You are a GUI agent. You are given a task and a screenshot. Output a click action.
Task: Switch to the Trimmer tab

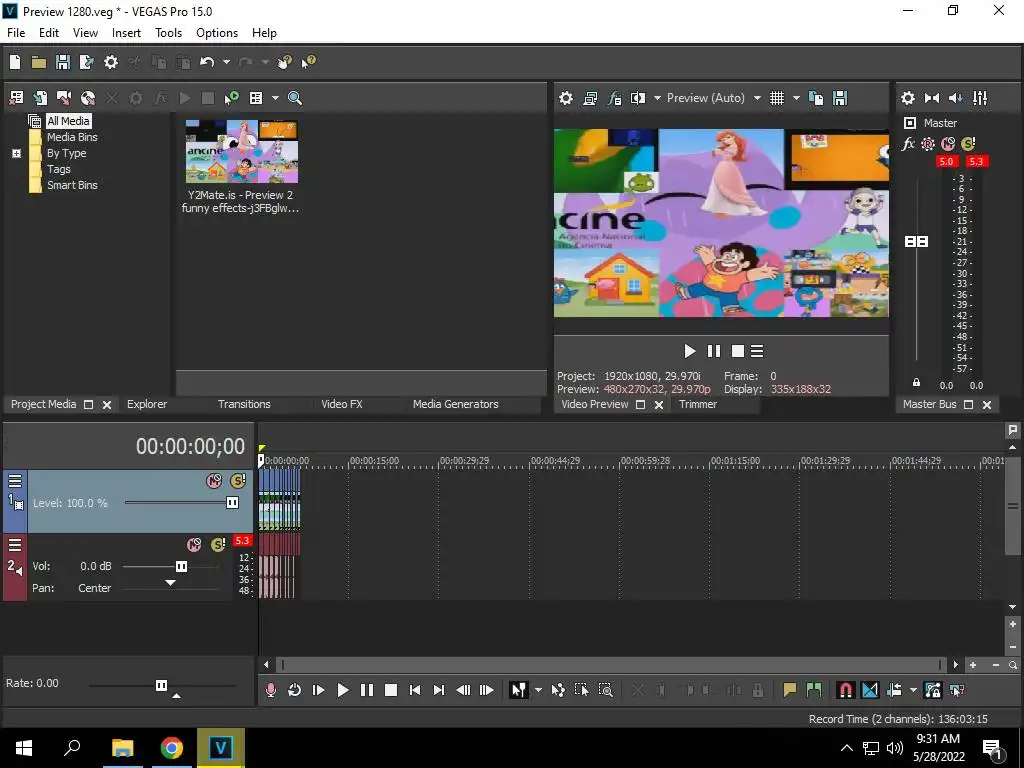(x=697, y=404)
